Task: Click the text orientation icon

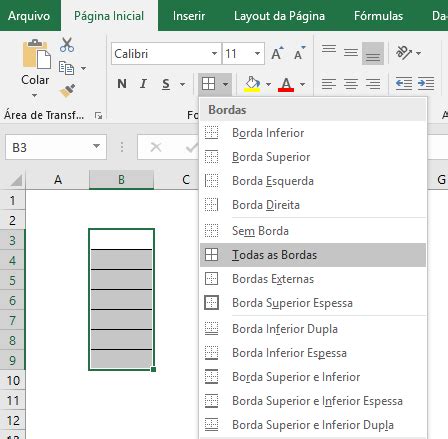Action: [404, 53]
